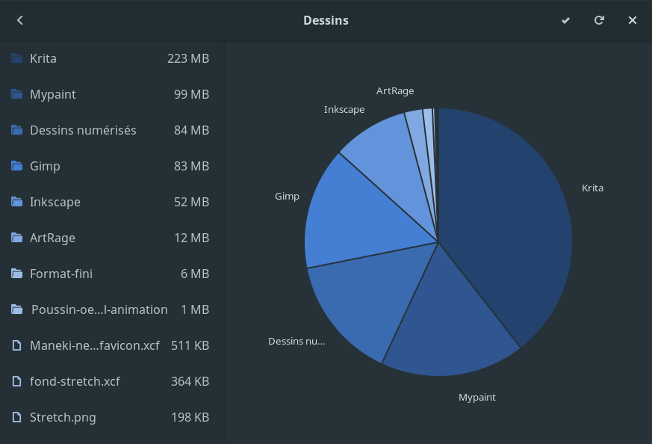The height and width of the screenshot is (444, 652).
Task: Click the Dessins numérisés folder icon
Action: pyautogui.click(x=17, y=130)
